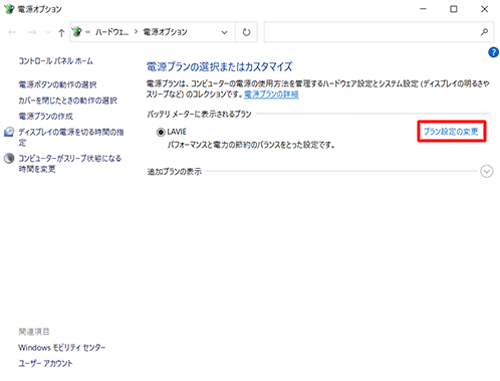
Task: Open 電源プランの詳細 hyperlink
Action: [271, 95]
